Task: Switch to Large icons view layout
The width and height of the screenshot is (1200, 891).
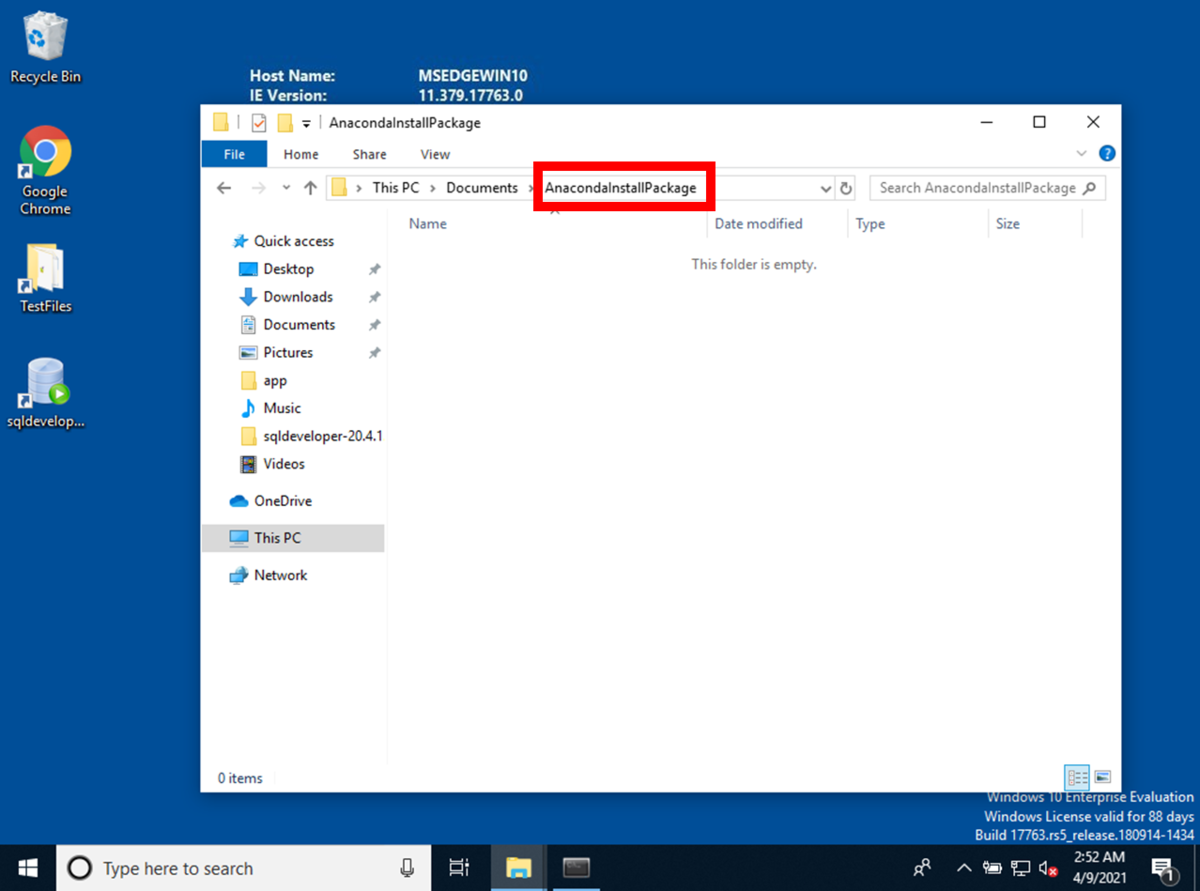Action: point(1103,777)
